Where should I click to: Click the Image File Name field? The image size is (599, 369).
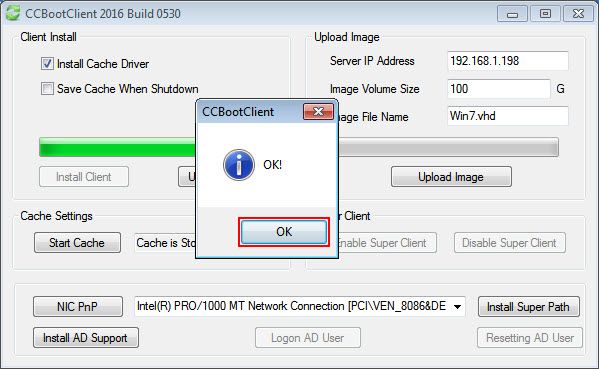[x=508, y=116]
